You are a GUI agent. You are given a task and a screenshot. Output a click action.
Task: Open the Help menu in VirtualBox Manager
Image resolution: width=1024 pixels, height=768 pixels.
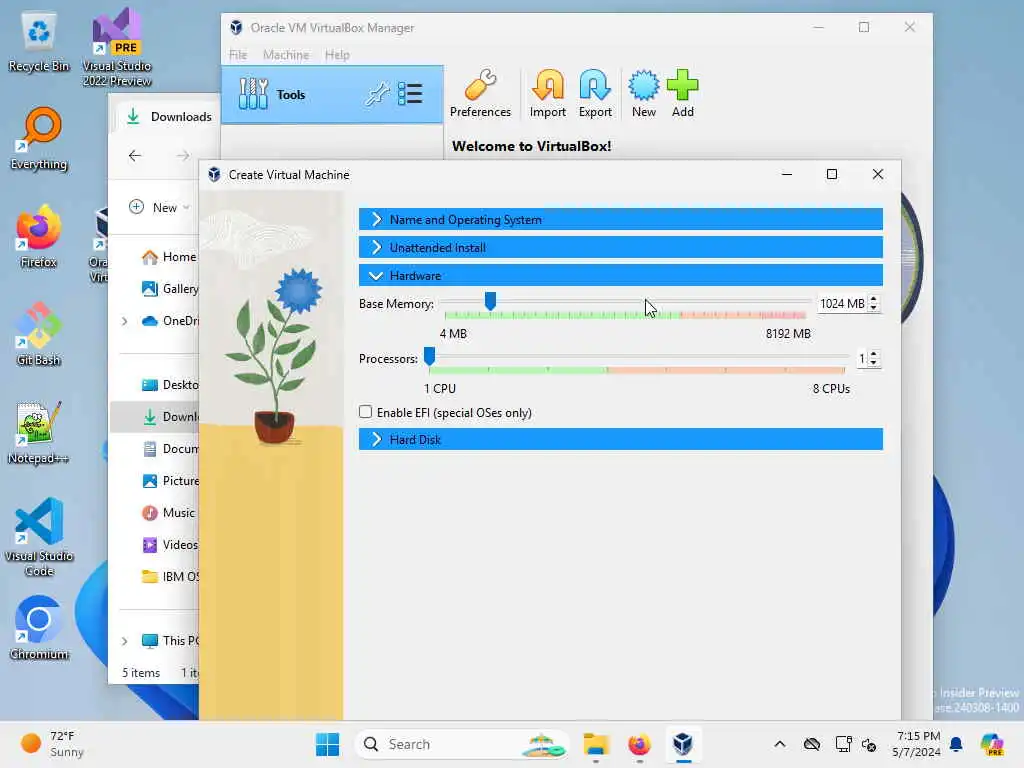point(337,55)
